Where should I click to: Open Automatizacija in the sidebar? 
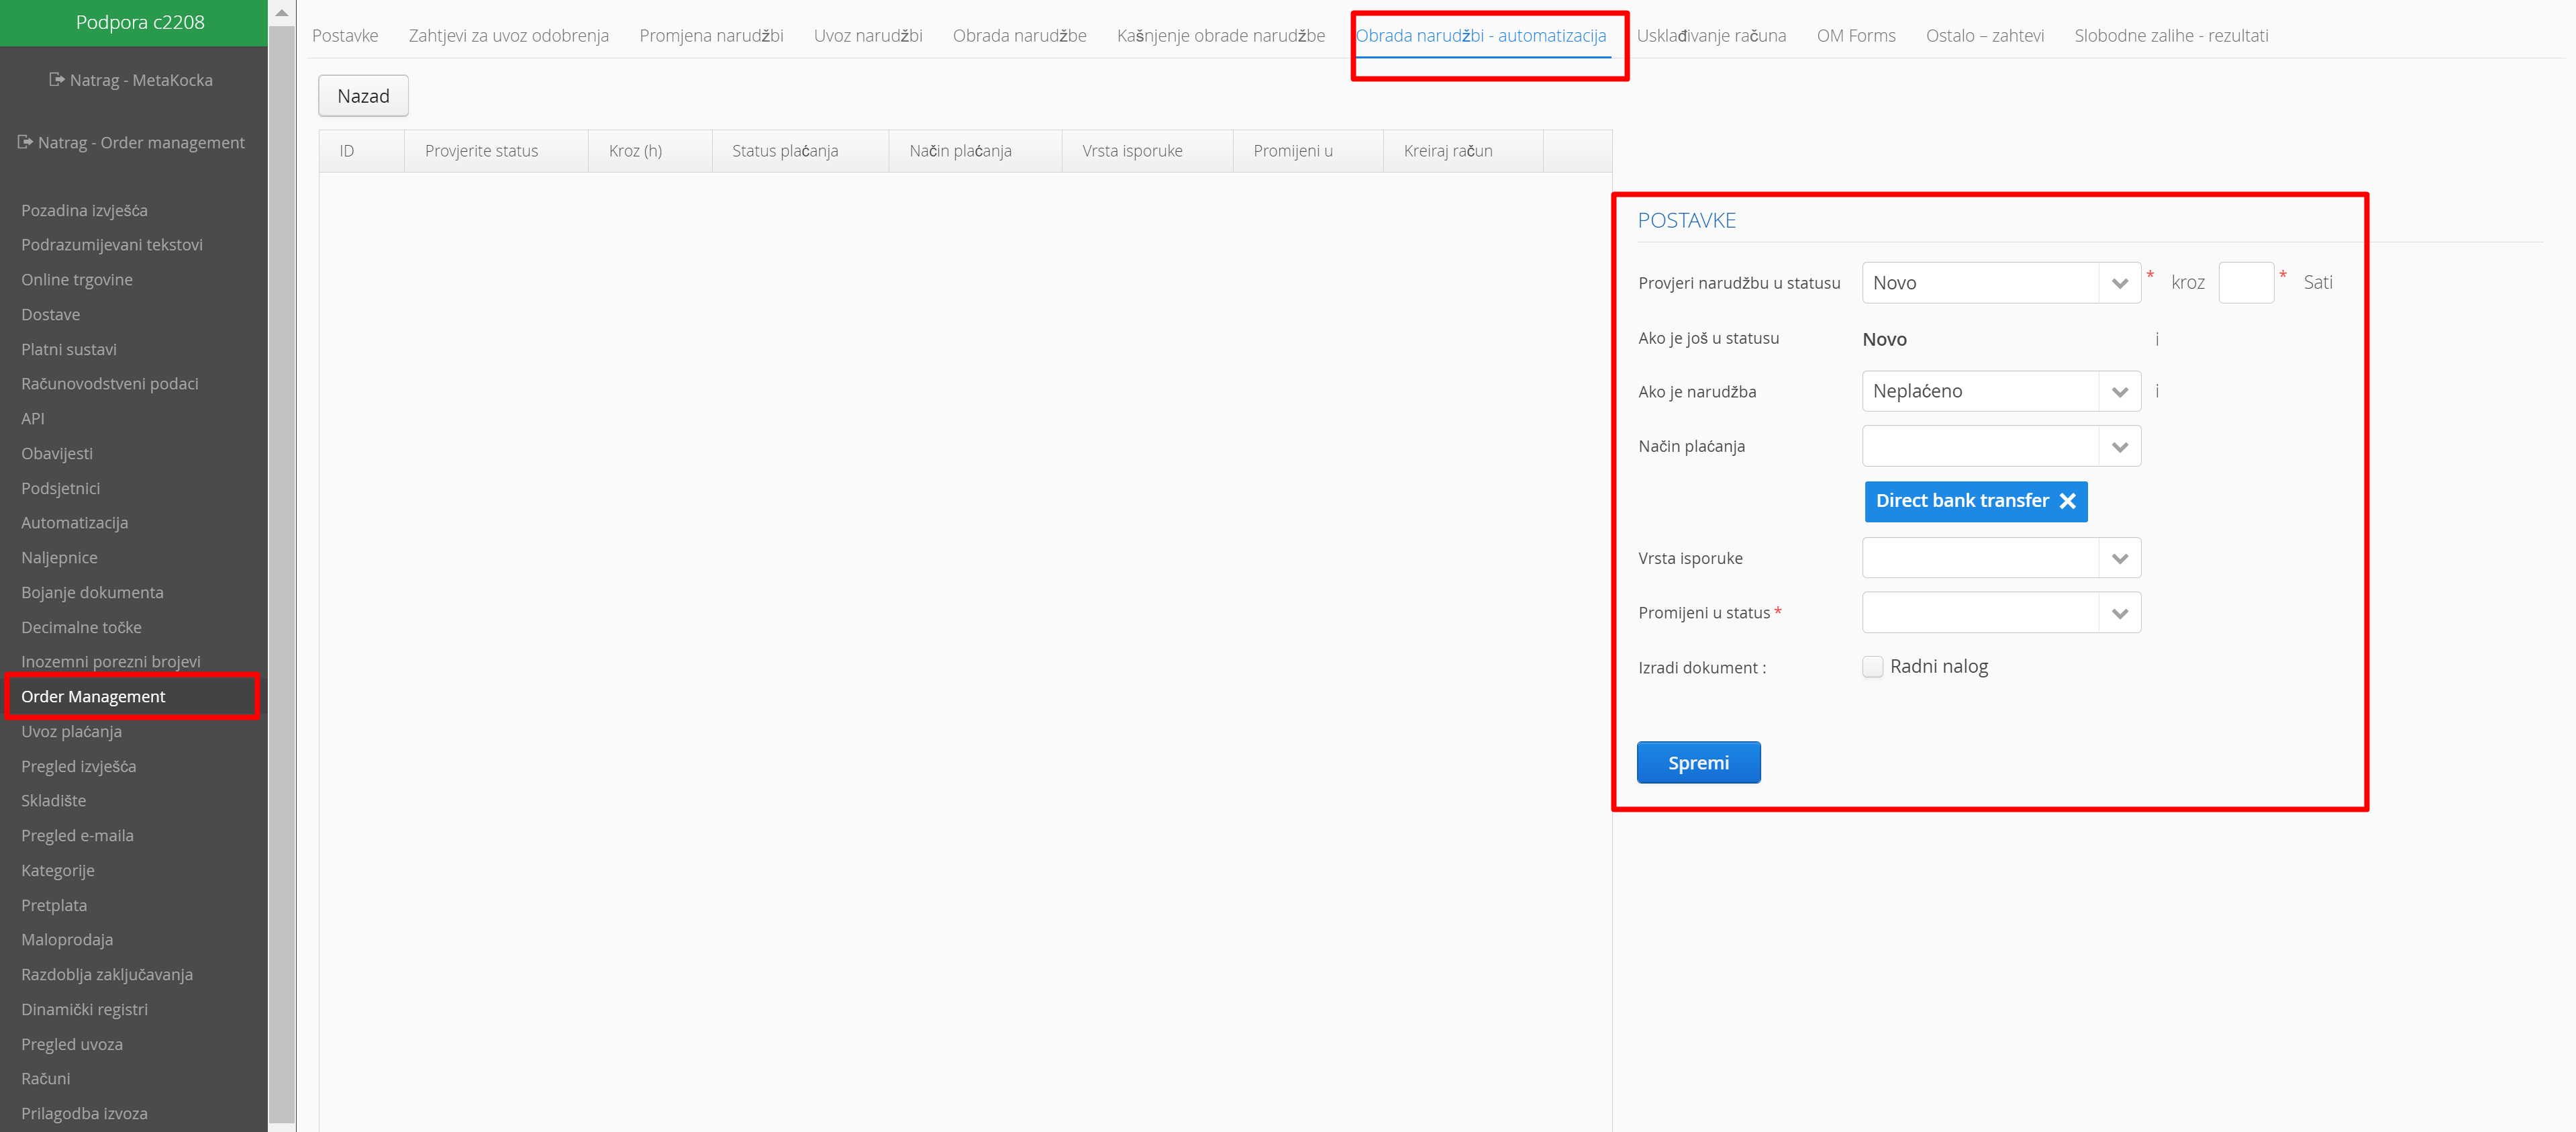pyautogui.click(x=75, y=522)
